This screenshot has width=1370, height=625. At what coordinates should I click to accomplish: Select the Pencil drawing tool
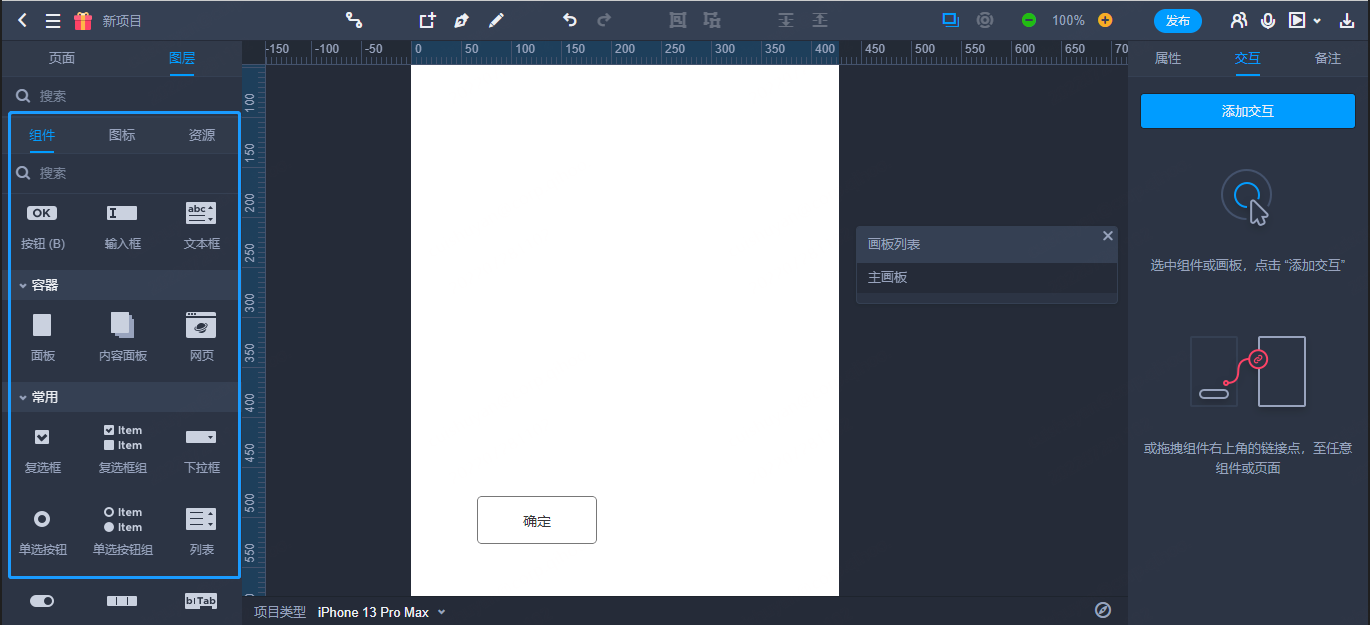click(495, 20)
